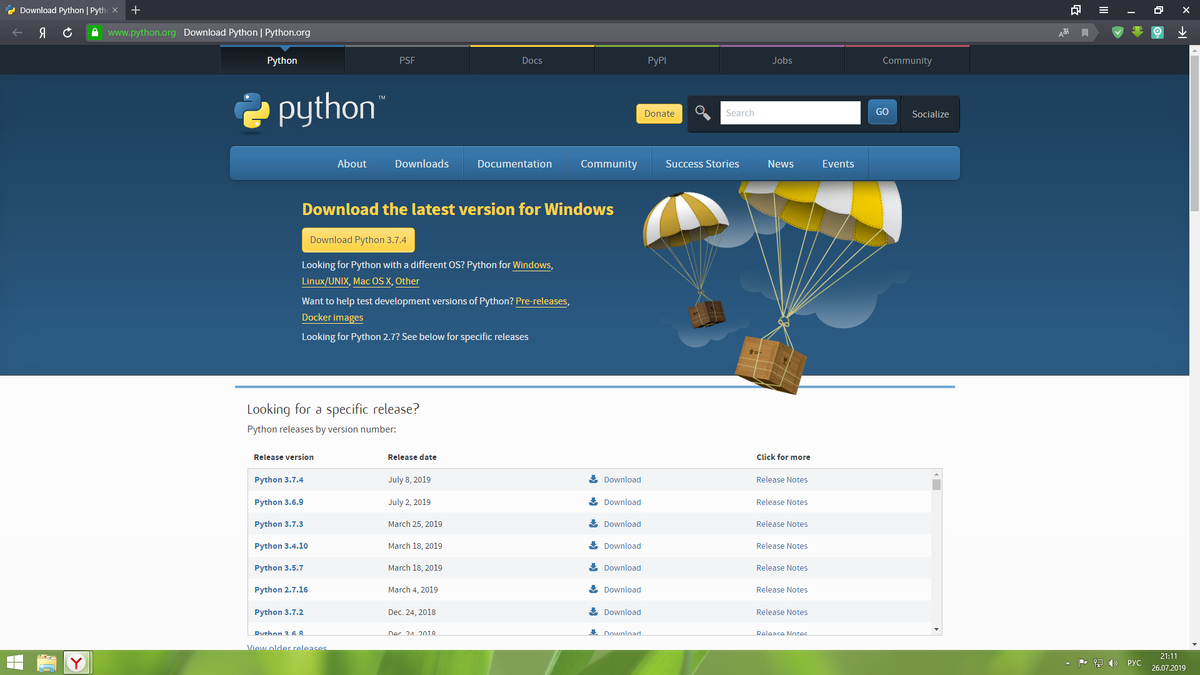The height and width of the screenshot is (675, 1200).
Task: Click release list scroll-down arrow
Action: click(937, 629)
